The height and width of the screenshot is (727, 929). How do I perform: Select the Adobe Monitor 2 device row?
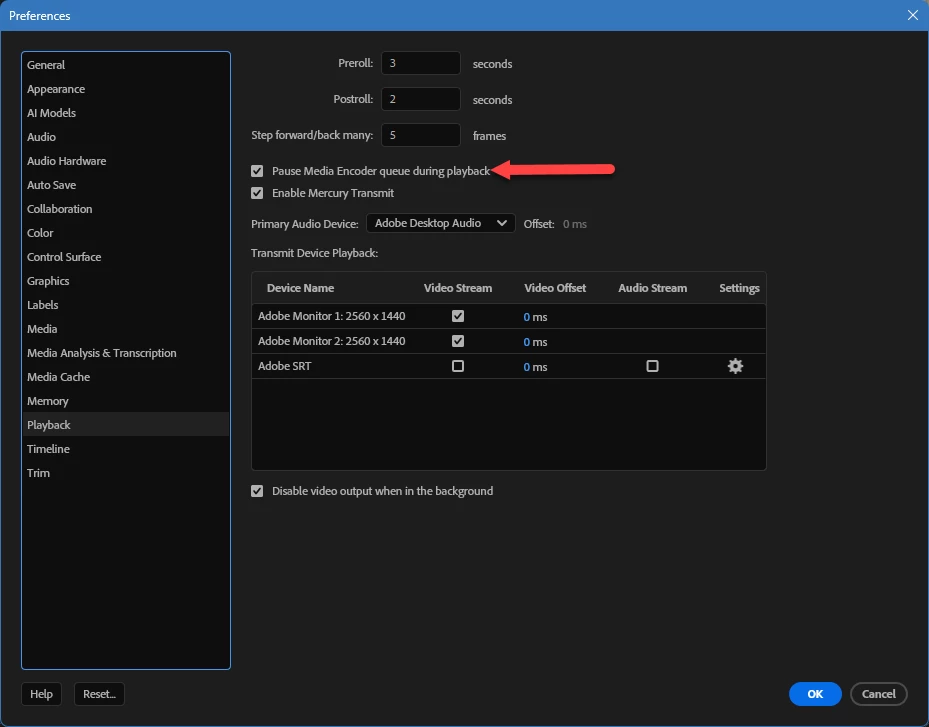tap(509, 341)
